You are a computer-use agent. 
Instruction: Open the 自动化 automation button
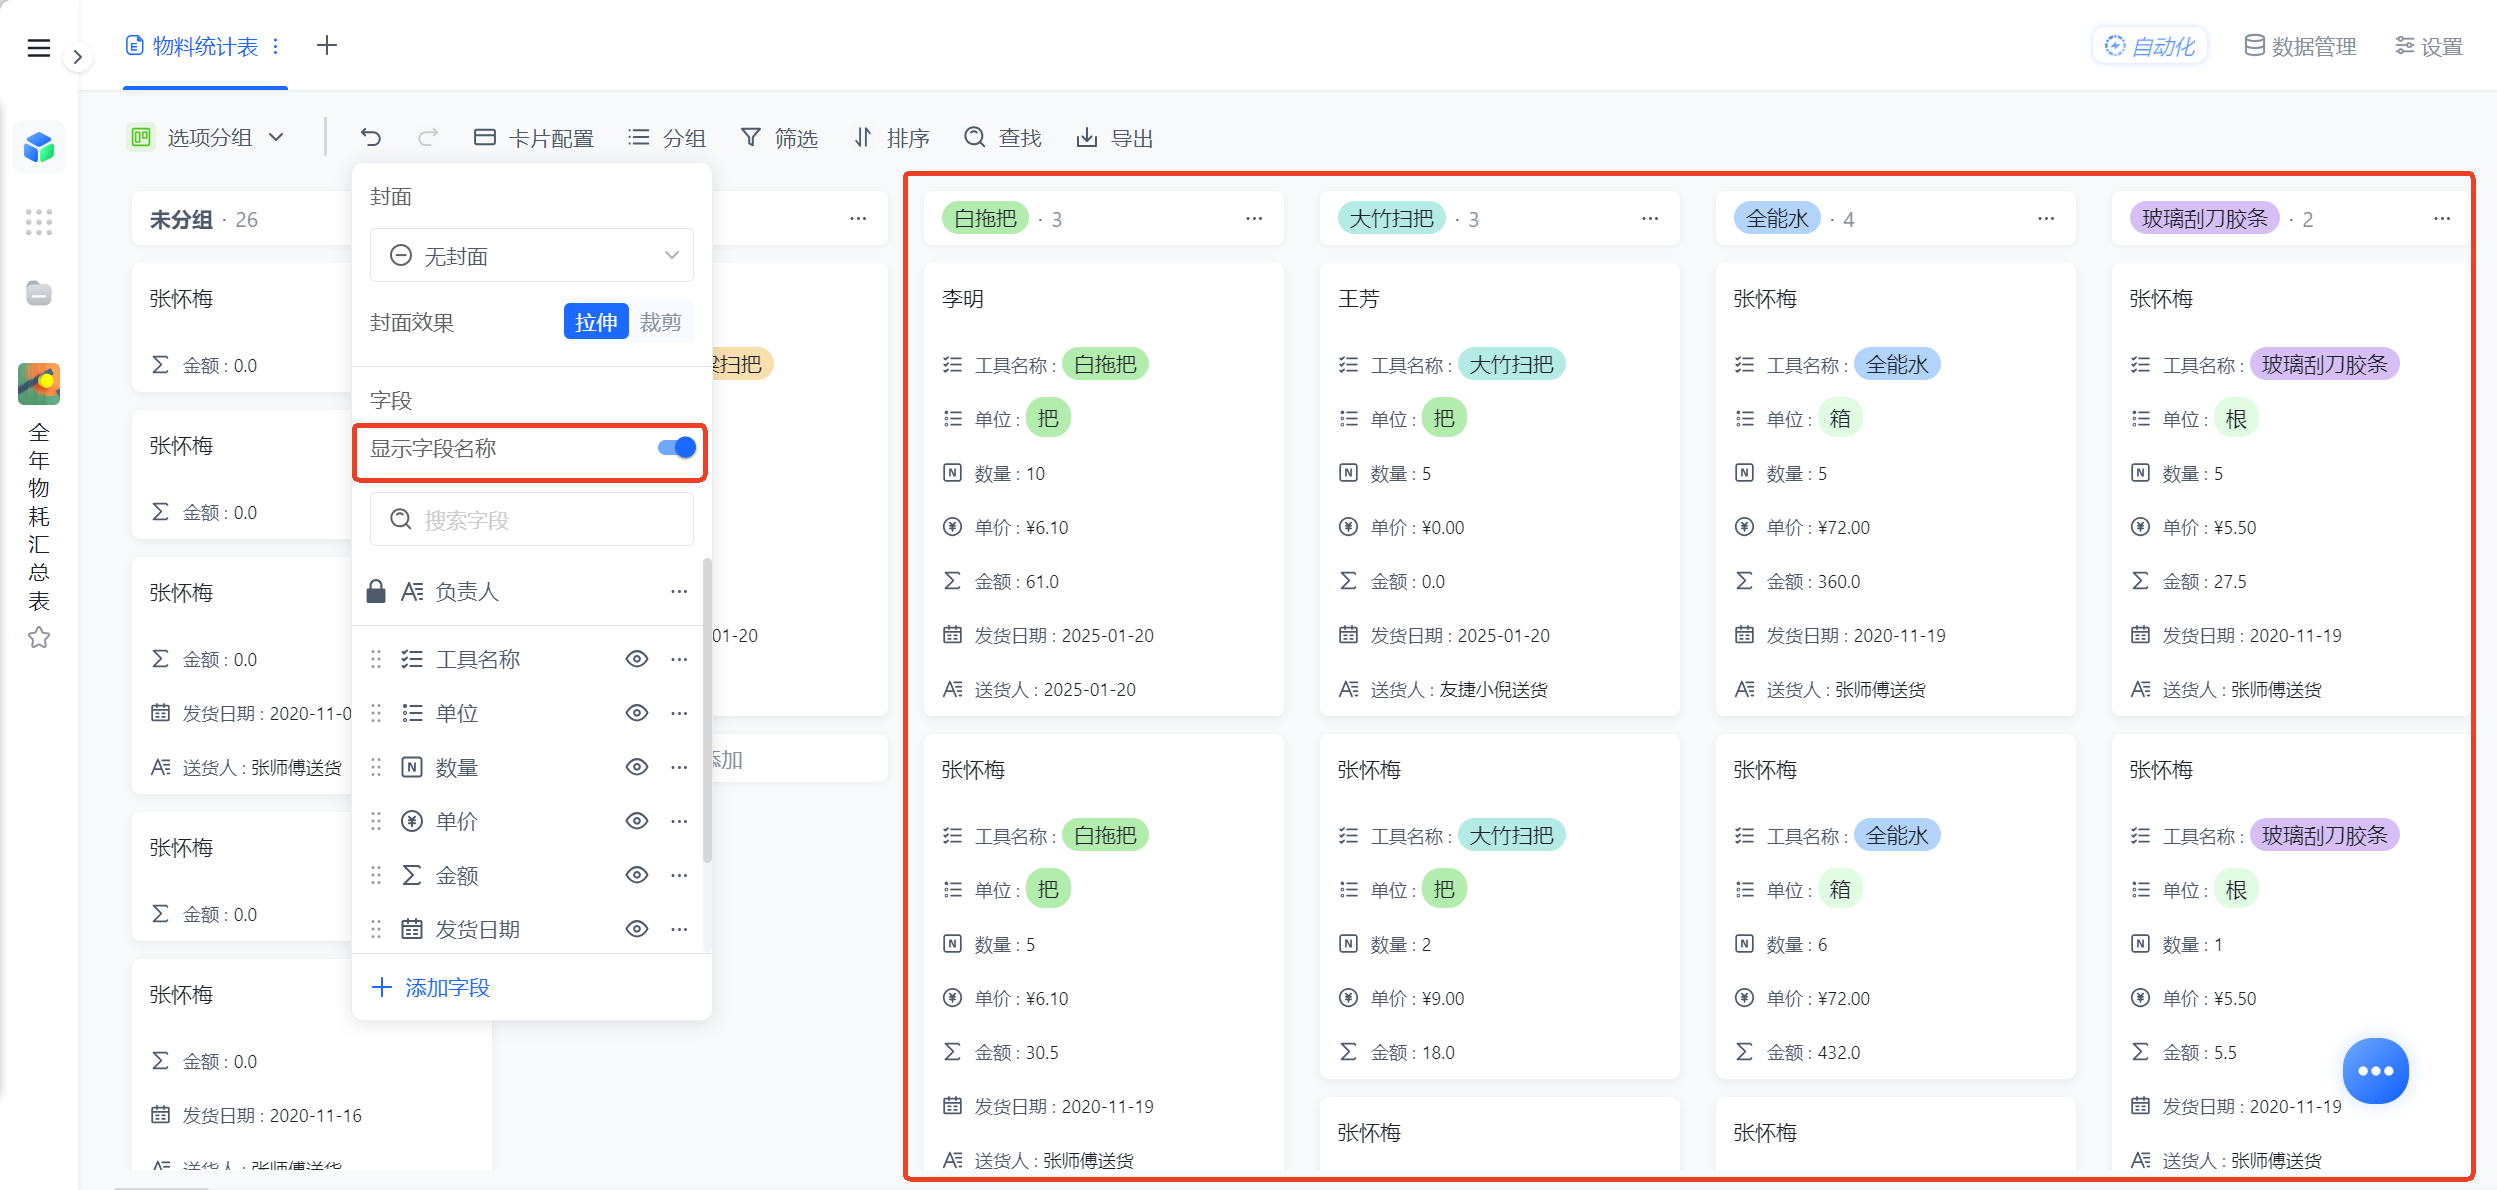[2149, 46]
